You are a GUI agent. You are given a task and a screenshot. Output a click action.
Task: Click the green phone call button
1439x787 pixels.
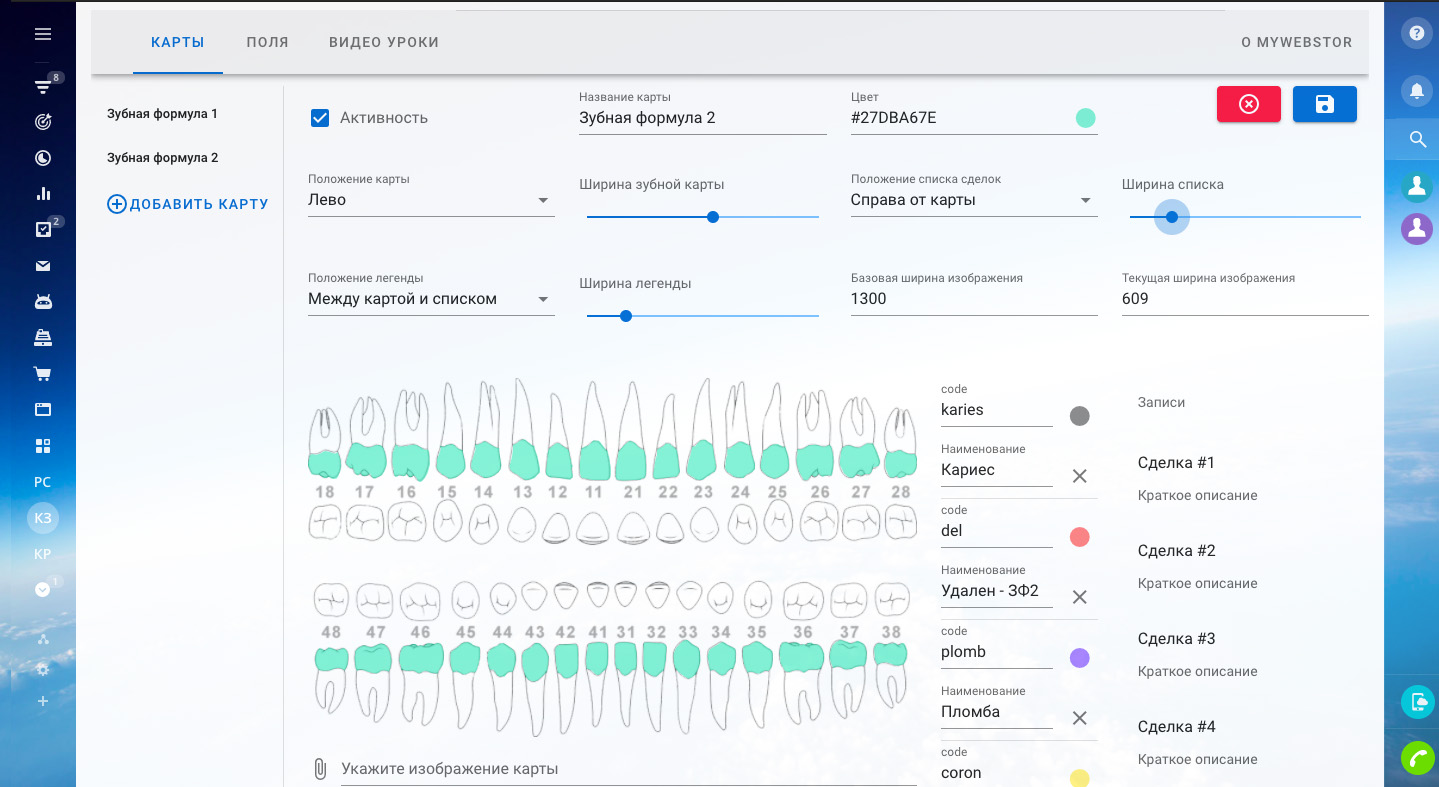(1416, 759)
